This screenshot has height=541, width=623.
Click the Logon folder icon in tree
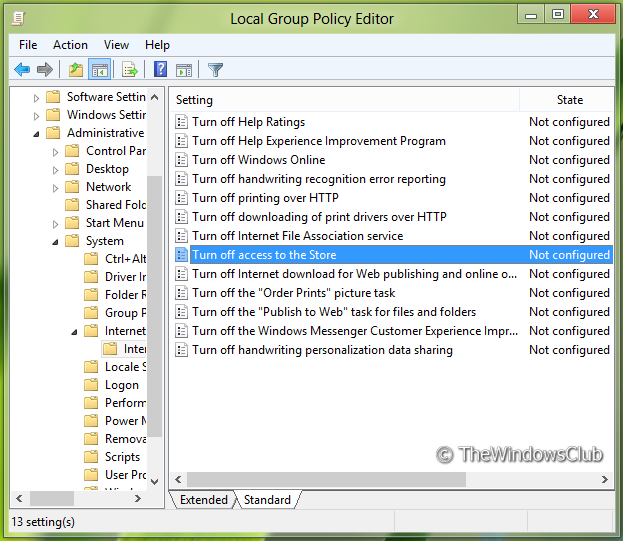coord(91,384)
